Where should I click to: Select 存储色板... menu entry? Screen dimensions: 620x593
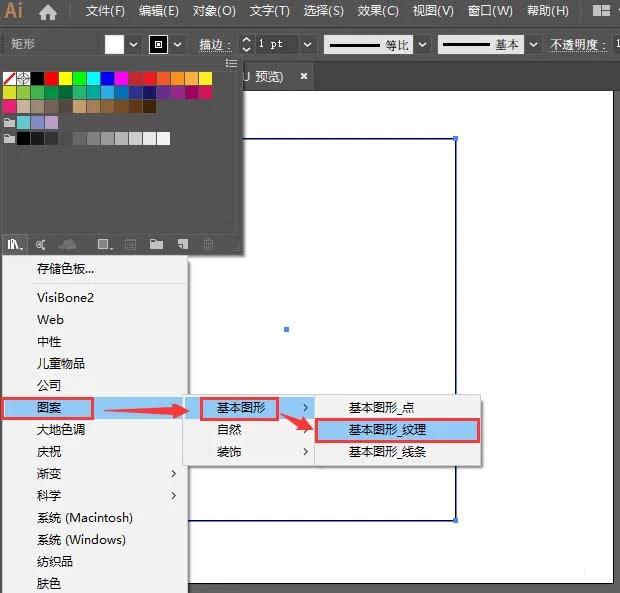(66, 268)
